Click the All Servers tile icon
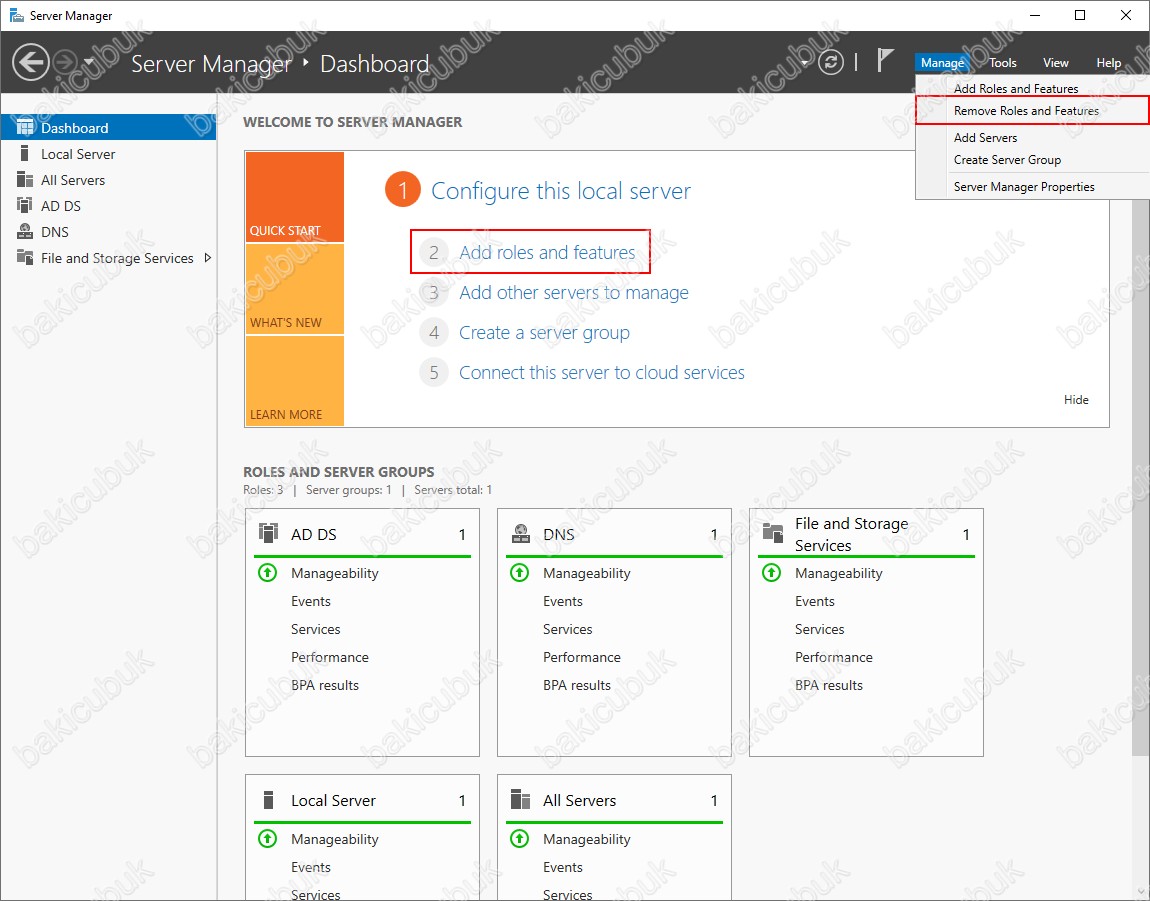The height and width of the screenshot is (901, 1150). tap(520, 799)
